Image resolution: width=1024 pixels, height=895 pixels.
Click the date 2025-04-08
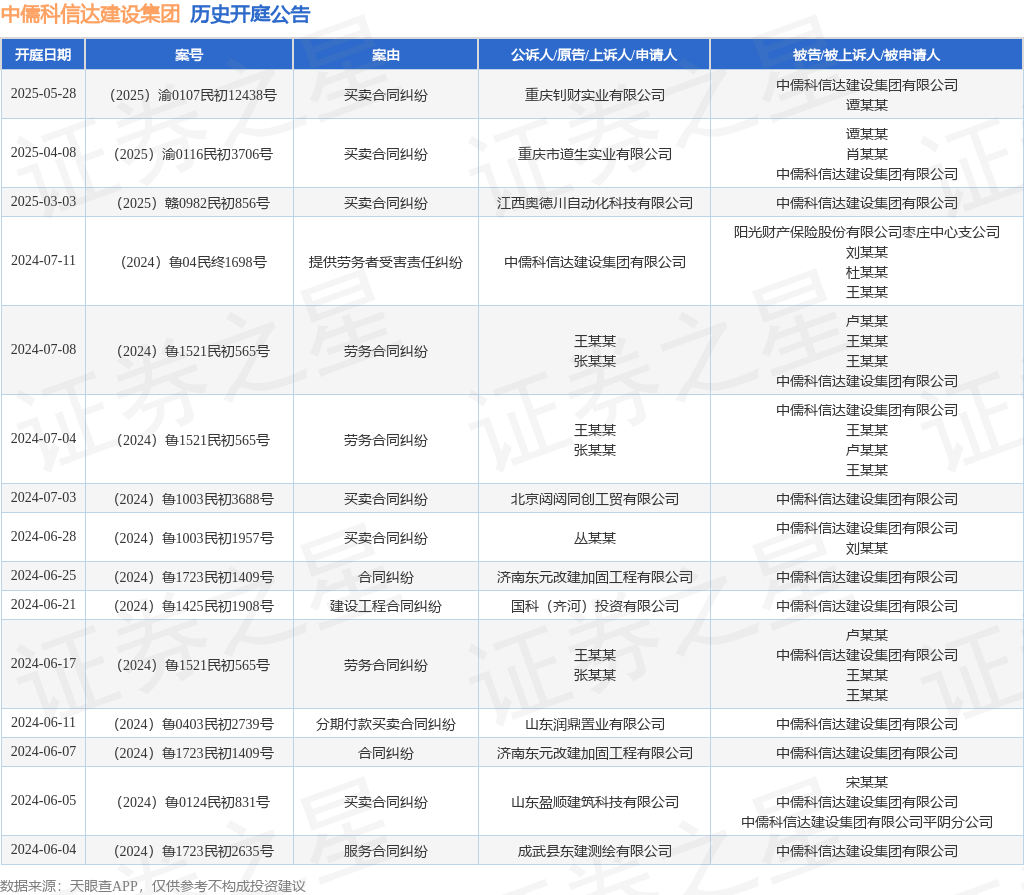43,152
